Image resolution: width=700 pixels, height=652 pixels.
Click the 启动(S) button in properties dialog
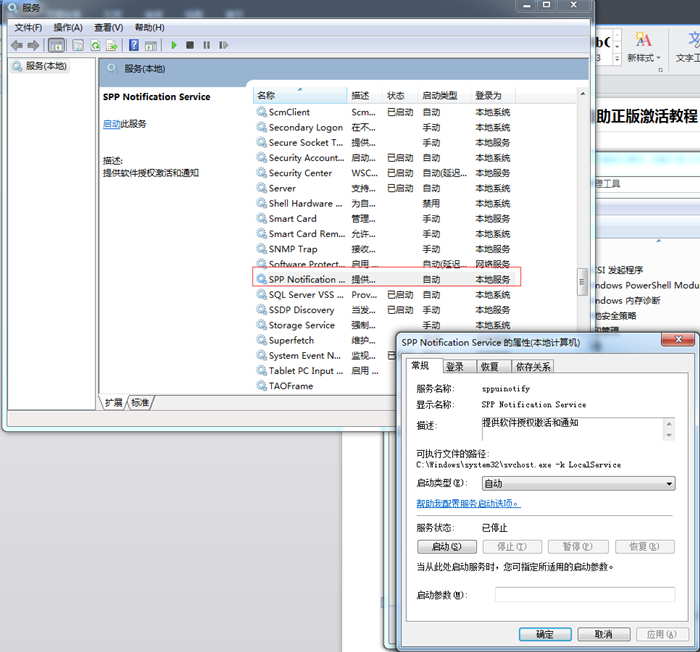pyautogui.click(x=446, y=547)
